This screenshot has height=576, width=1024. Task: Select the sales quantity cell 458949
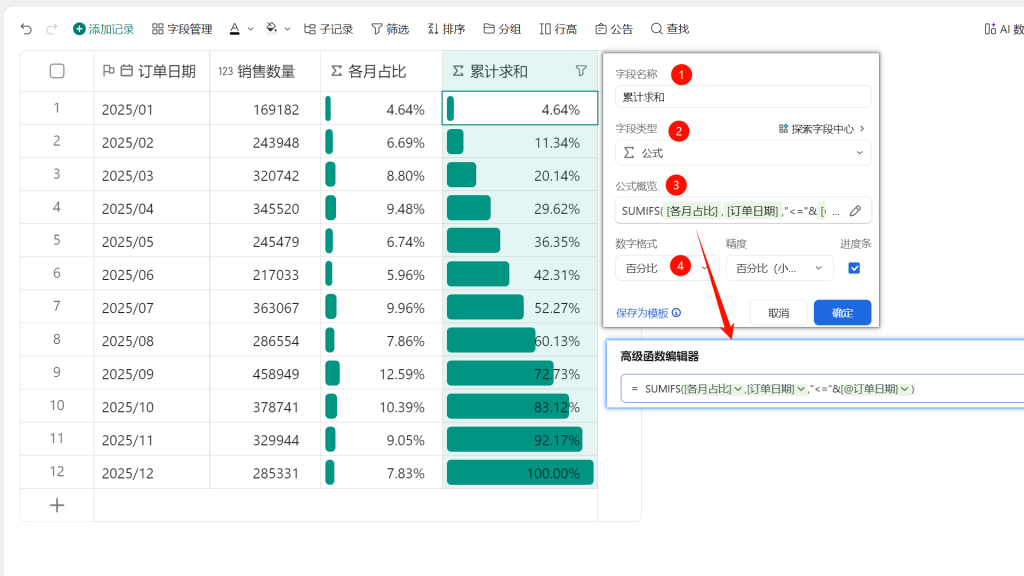coord(265,374)
